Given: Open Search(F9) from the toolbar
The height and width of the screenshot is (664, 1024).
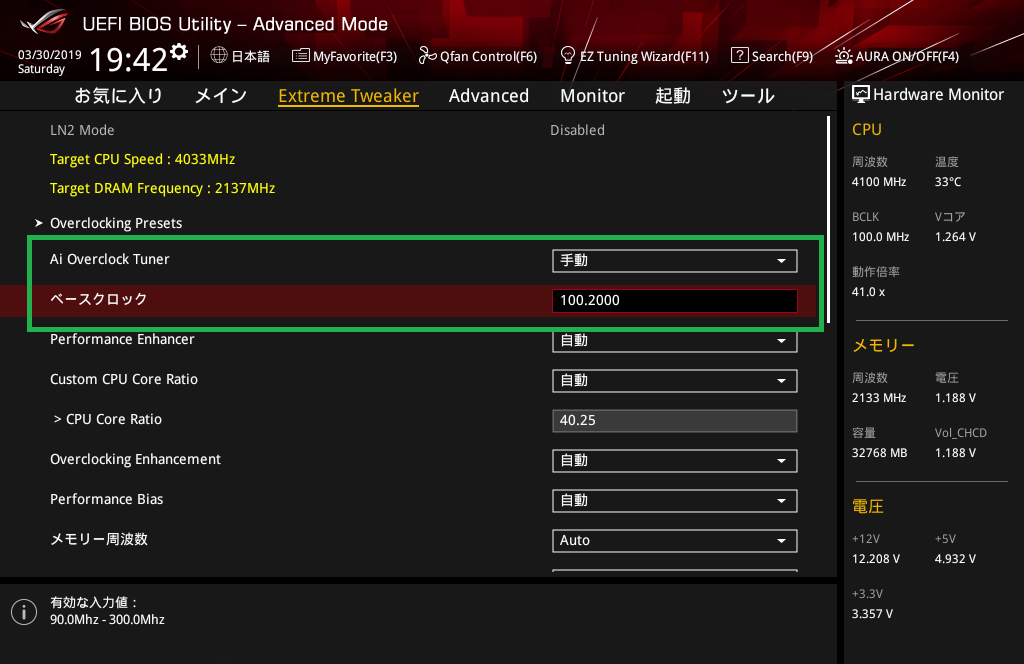Looking at the screenshot, I should pos(771,56).
